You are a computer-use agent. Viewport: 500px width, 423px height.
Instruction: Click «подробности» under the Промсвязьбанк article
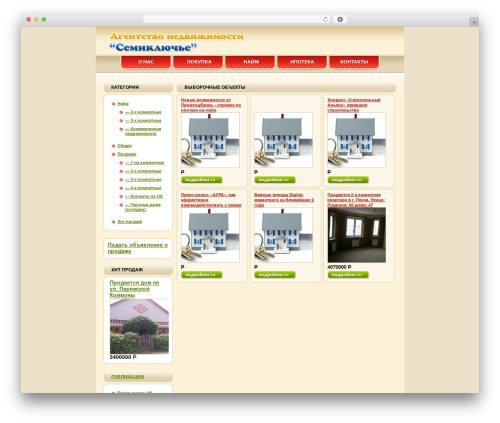click(x=202, y=180)
